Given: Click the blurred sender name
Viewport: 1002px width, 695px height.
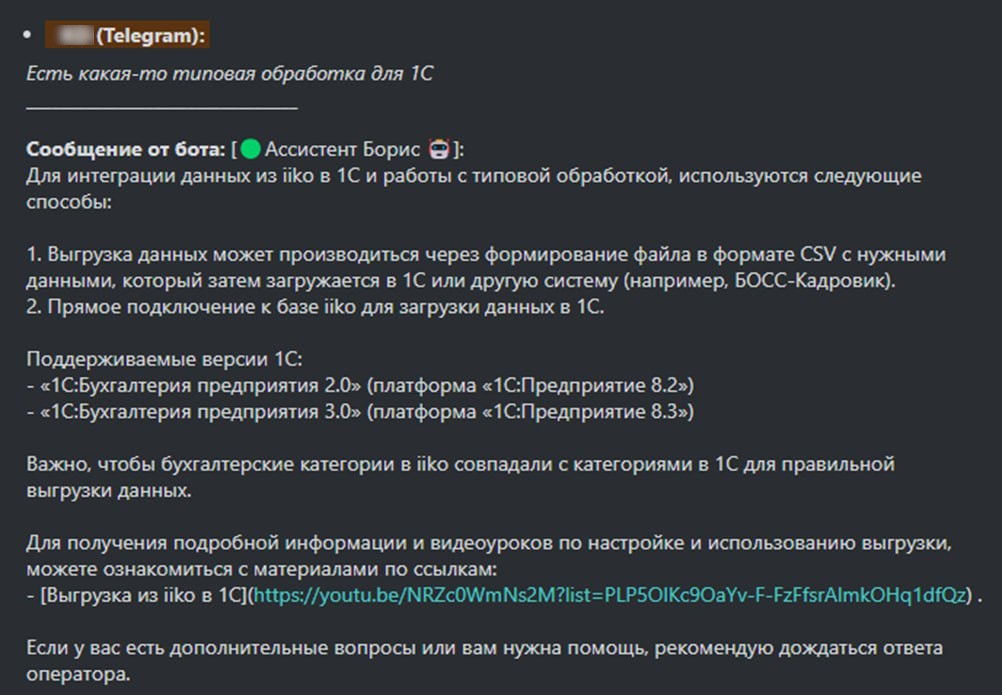Looking at the screenshot, I should tap(70, 36).
